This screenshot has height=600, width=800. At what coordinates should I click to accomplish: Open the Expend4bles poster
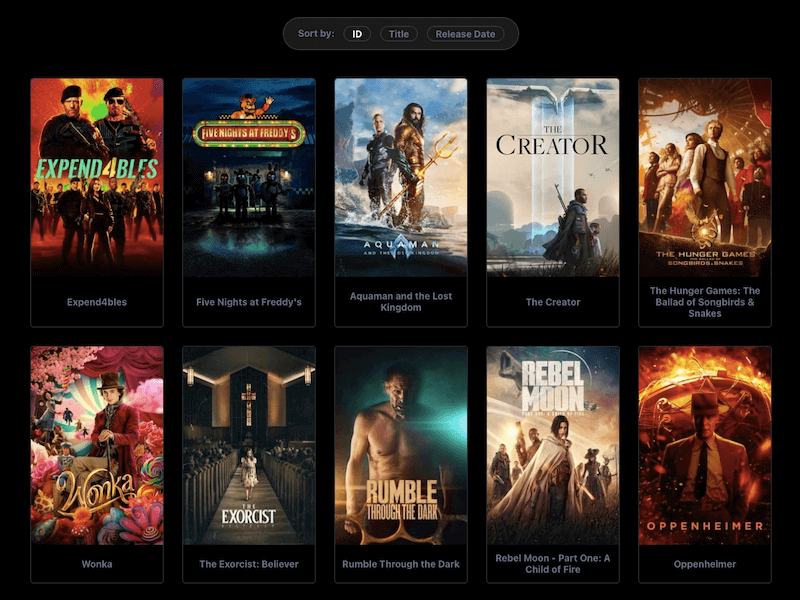(97, 178)
